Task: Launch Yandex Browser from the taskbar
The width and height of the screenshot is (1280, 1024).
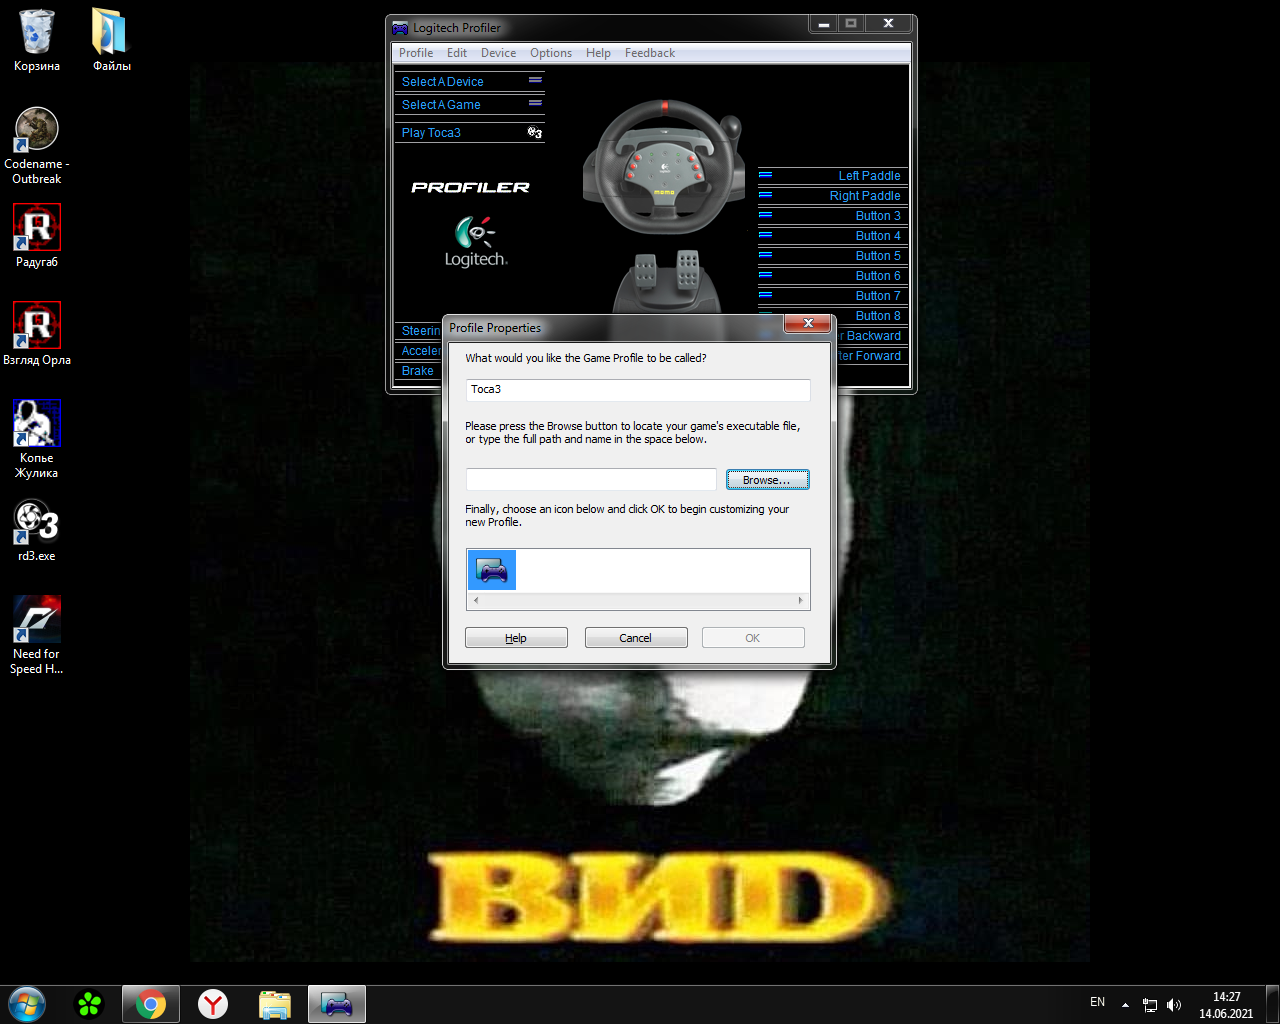Action: pos(213,1004)
